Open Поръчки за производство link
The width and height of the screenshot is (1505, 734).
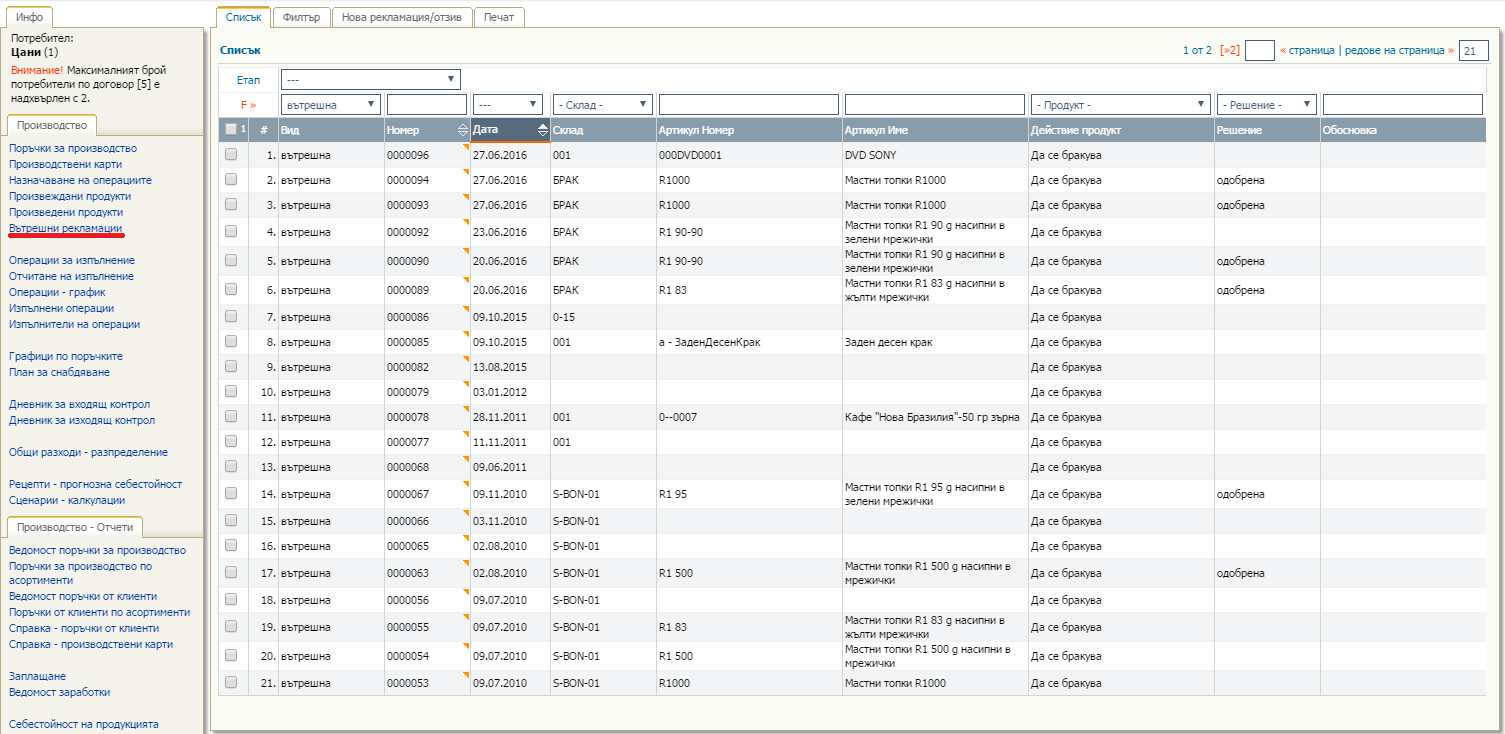[x=73, y=148]
